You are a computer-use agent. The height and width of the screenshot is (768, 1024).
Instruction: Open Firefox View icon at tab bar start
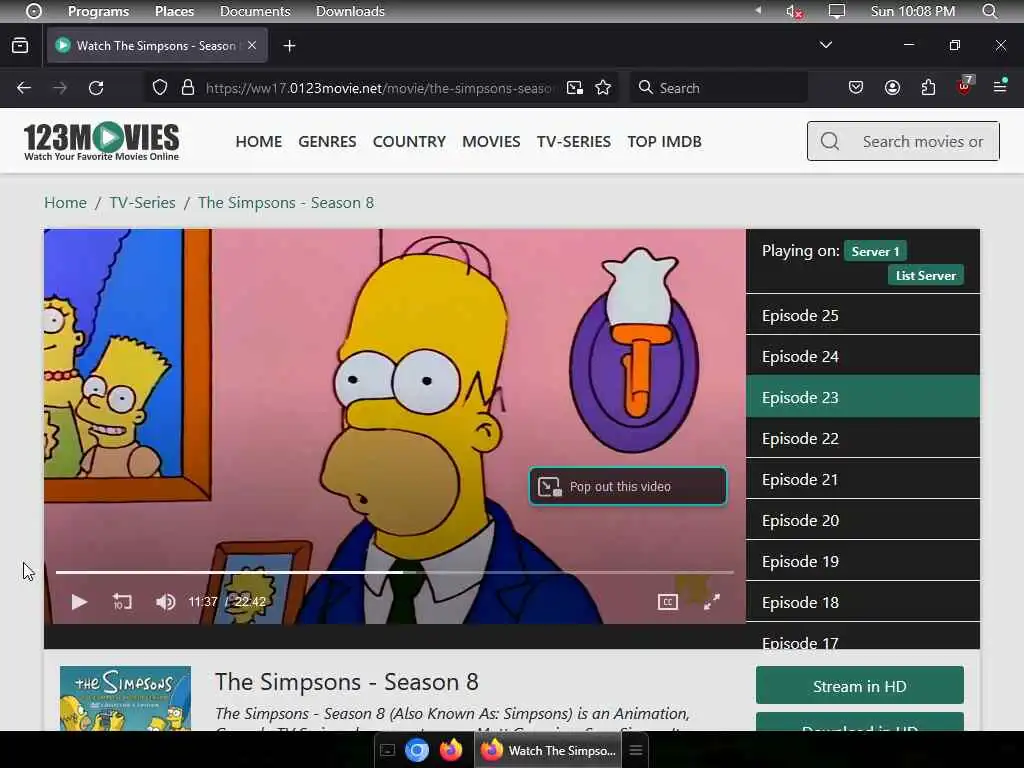click(x=20, y=45)
